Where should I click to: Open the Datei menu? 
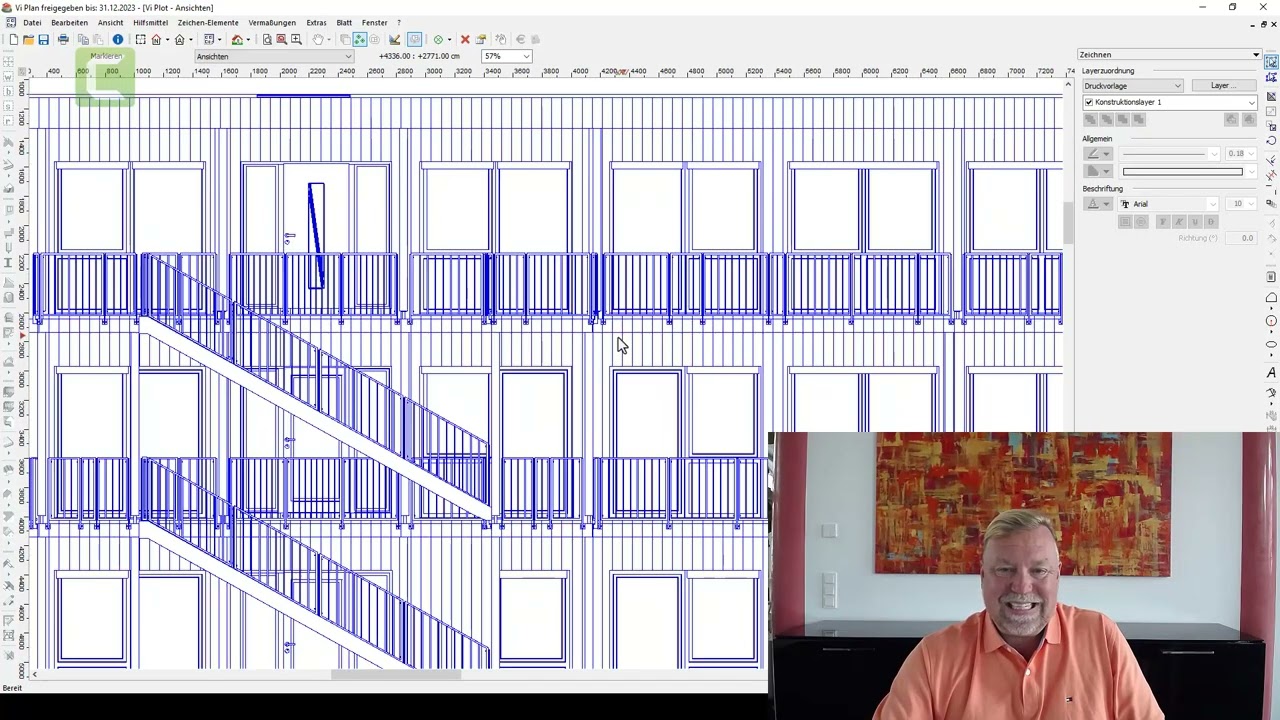click(x=32, y=22)
